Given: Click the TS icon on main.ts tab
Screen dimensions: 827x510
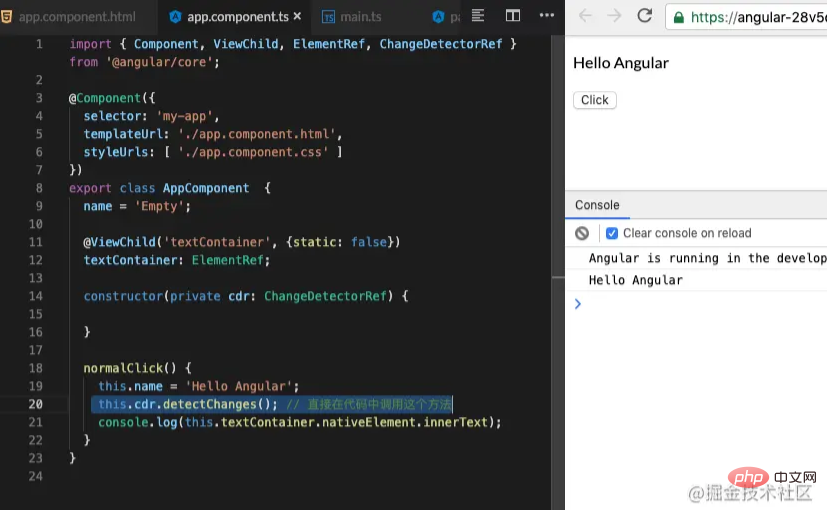Looking at the screenshot, I should 328,17.
